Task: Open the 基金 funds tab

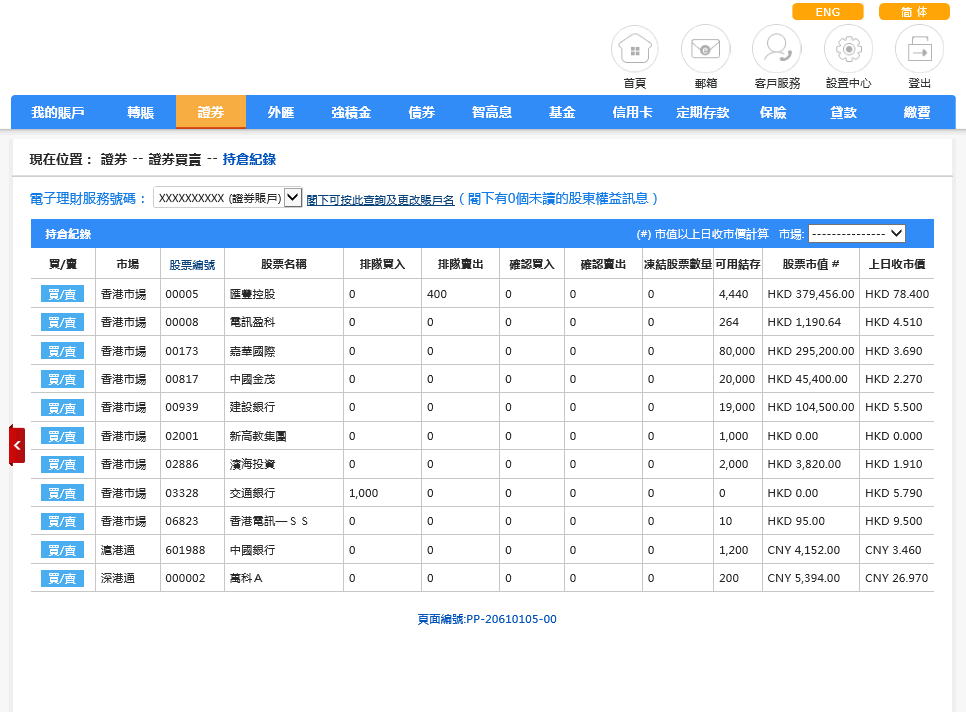Action: click(562, 113)
